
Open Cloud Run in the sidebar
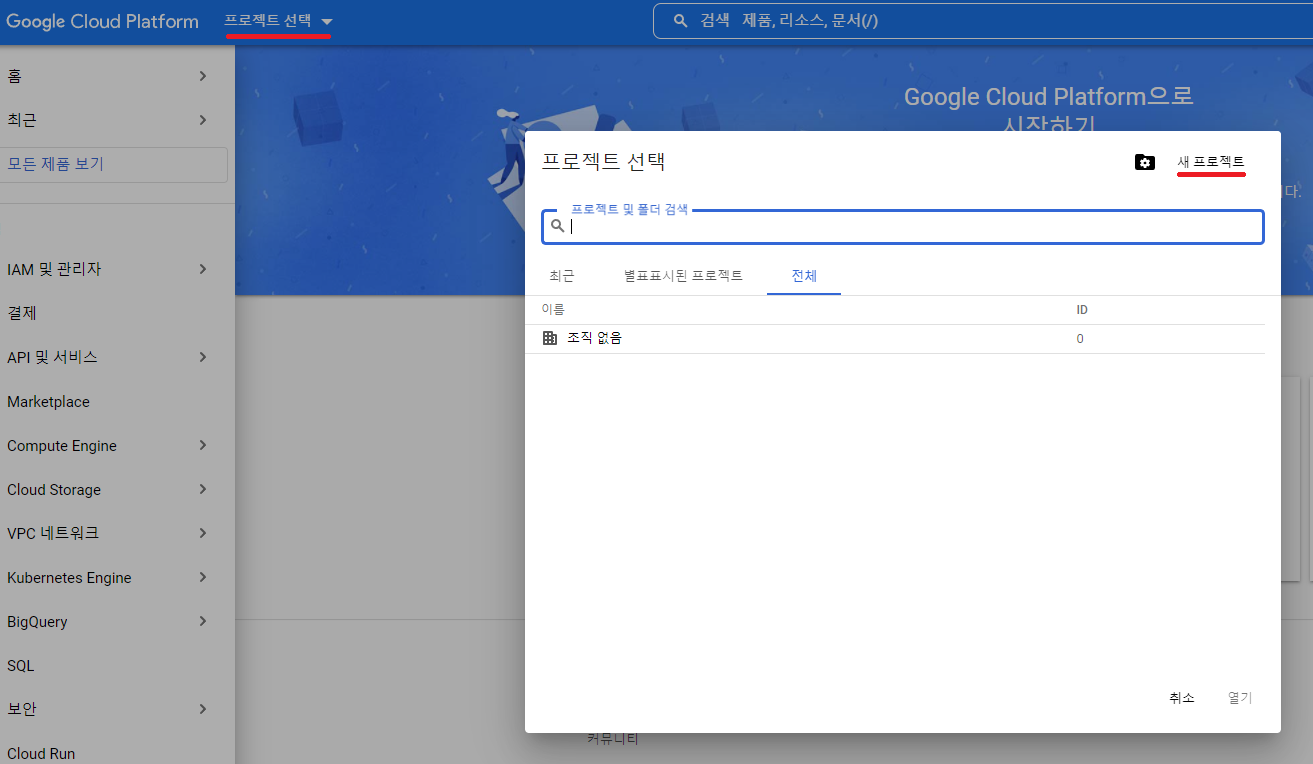click(41, 754)
